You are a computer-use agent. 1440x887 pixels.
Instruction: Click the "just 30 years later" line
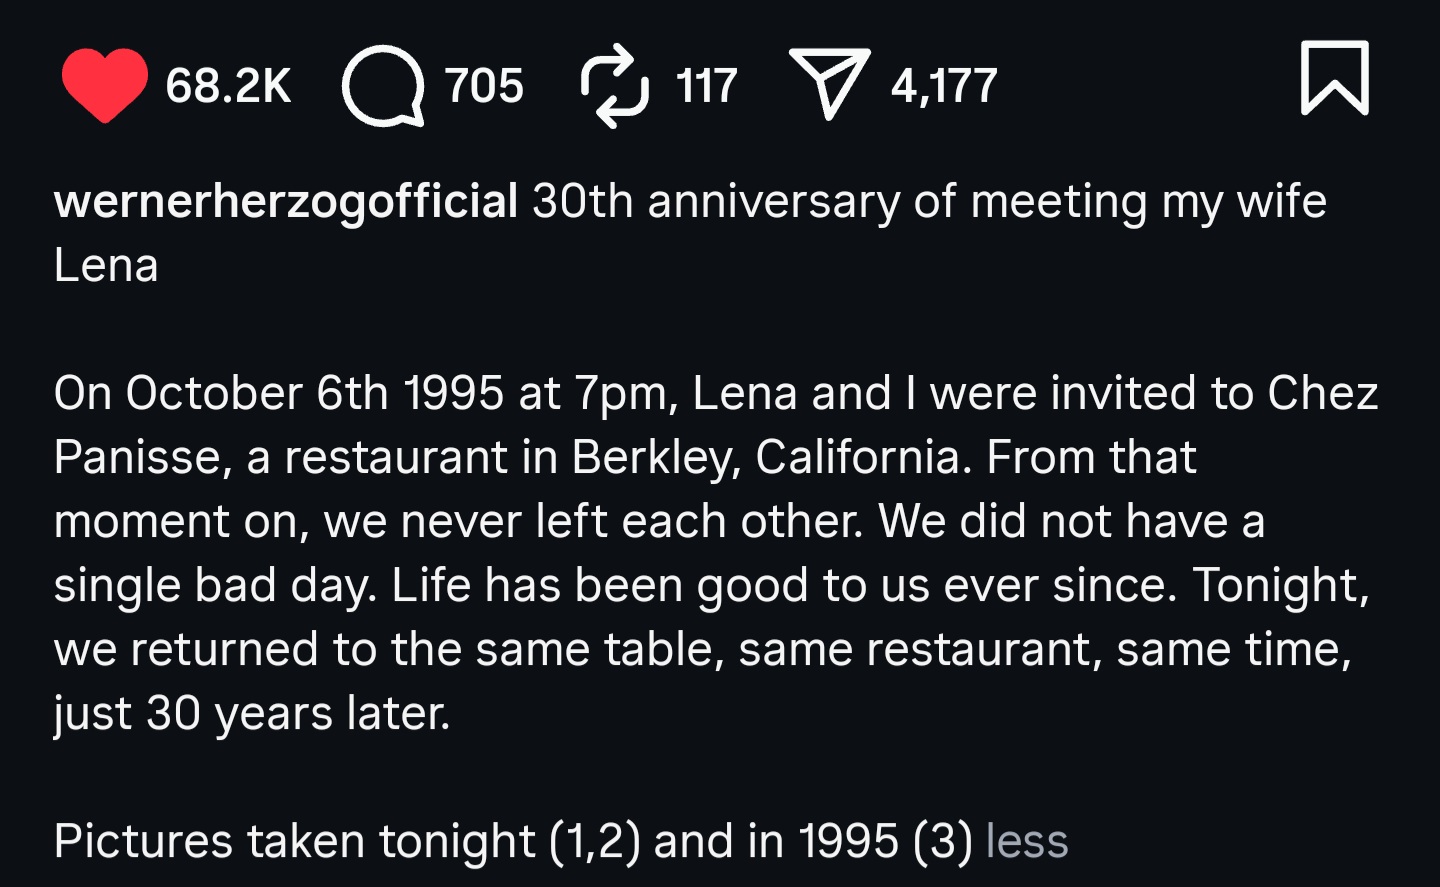click(x=252, y=713)
